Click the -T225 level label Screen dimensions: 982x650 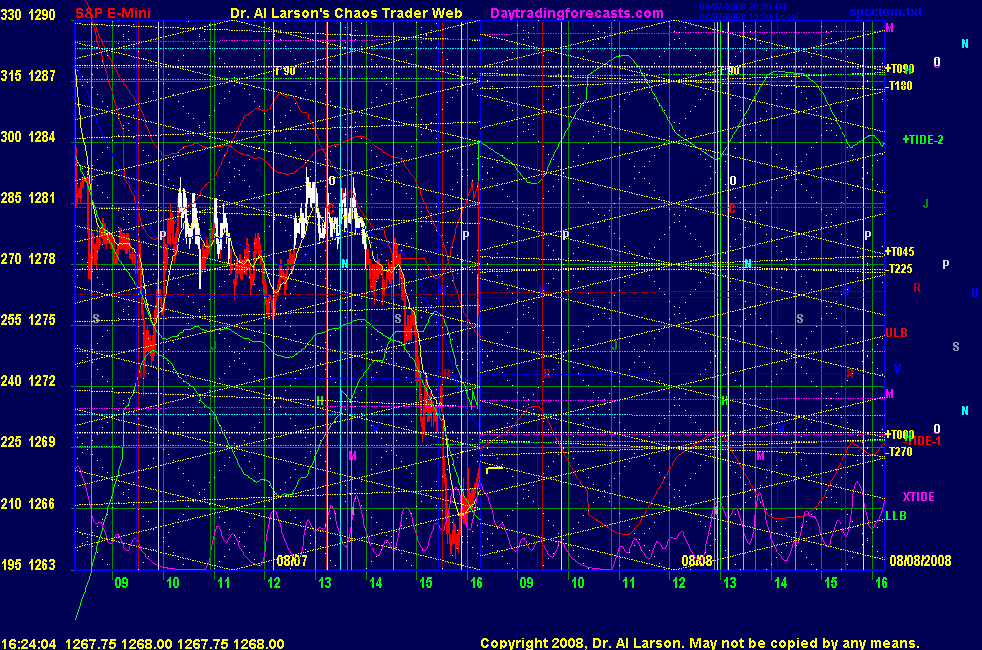coord(901,269)
